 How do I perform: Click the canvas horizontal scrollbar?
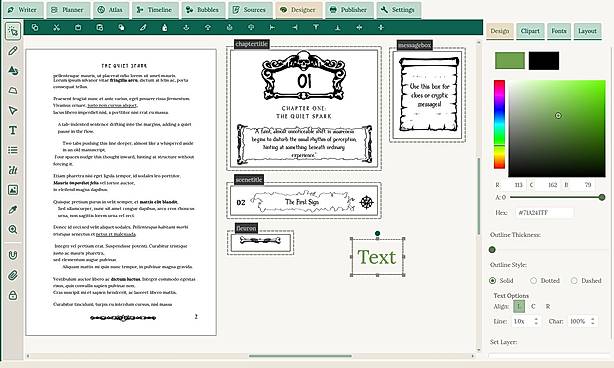300,356
